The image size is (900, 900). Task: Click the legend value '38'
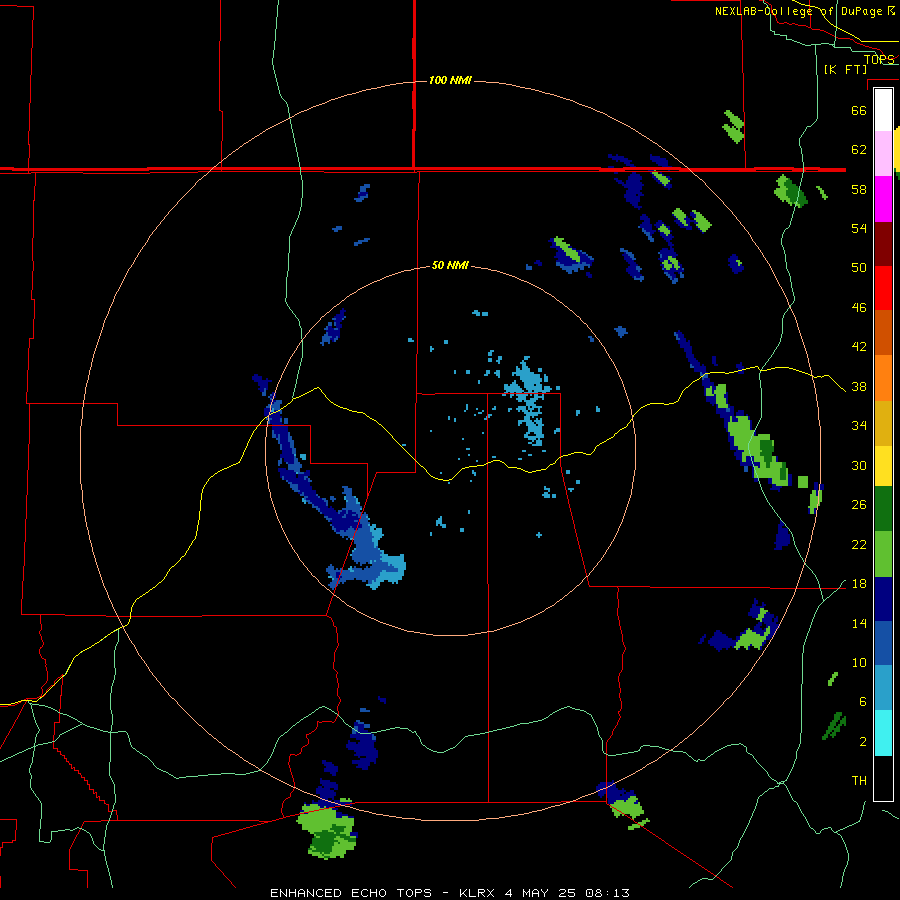tap(859, 386)
